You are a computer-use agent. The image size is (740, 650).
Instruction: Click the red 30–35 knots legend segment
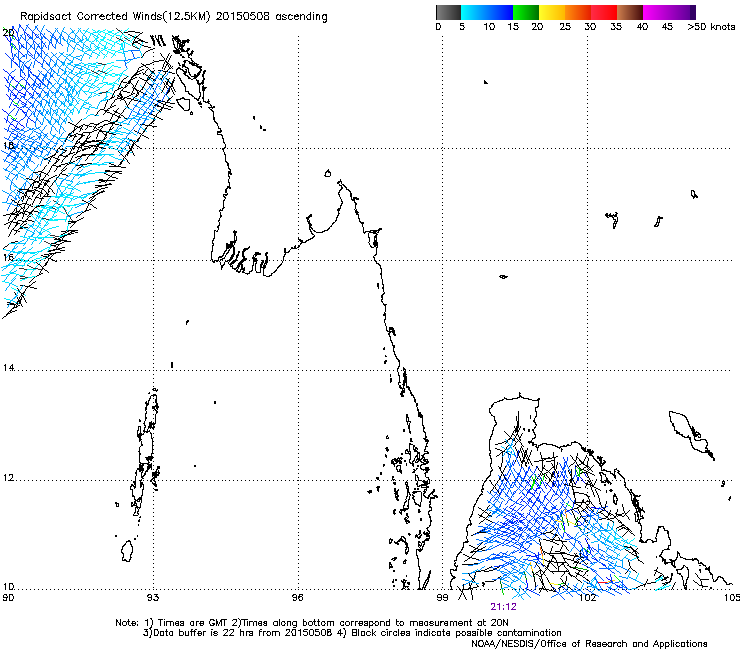coord(604,12)
